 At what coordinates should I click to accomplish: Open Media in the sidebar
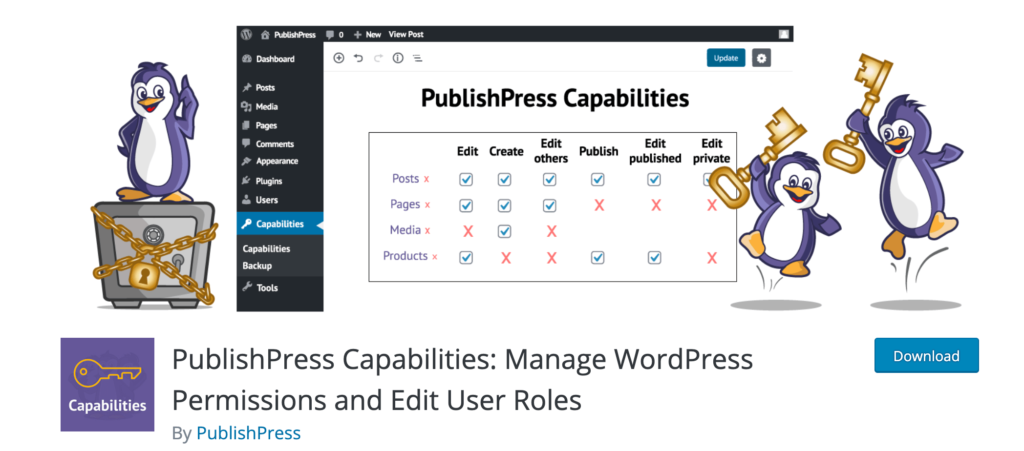tap(280, 106)
